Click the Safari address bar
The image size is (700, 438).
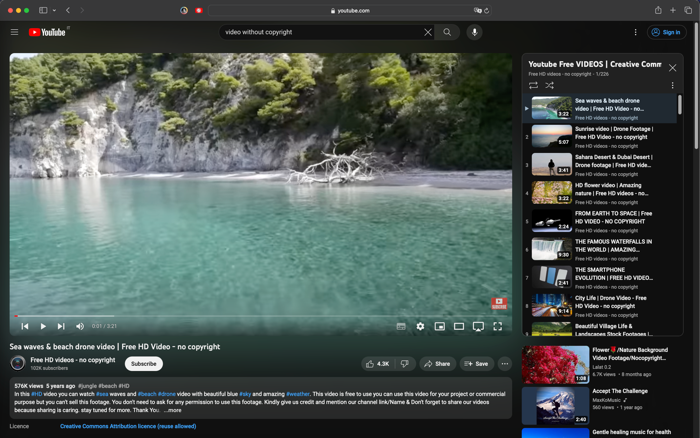[x=350, y=10]
